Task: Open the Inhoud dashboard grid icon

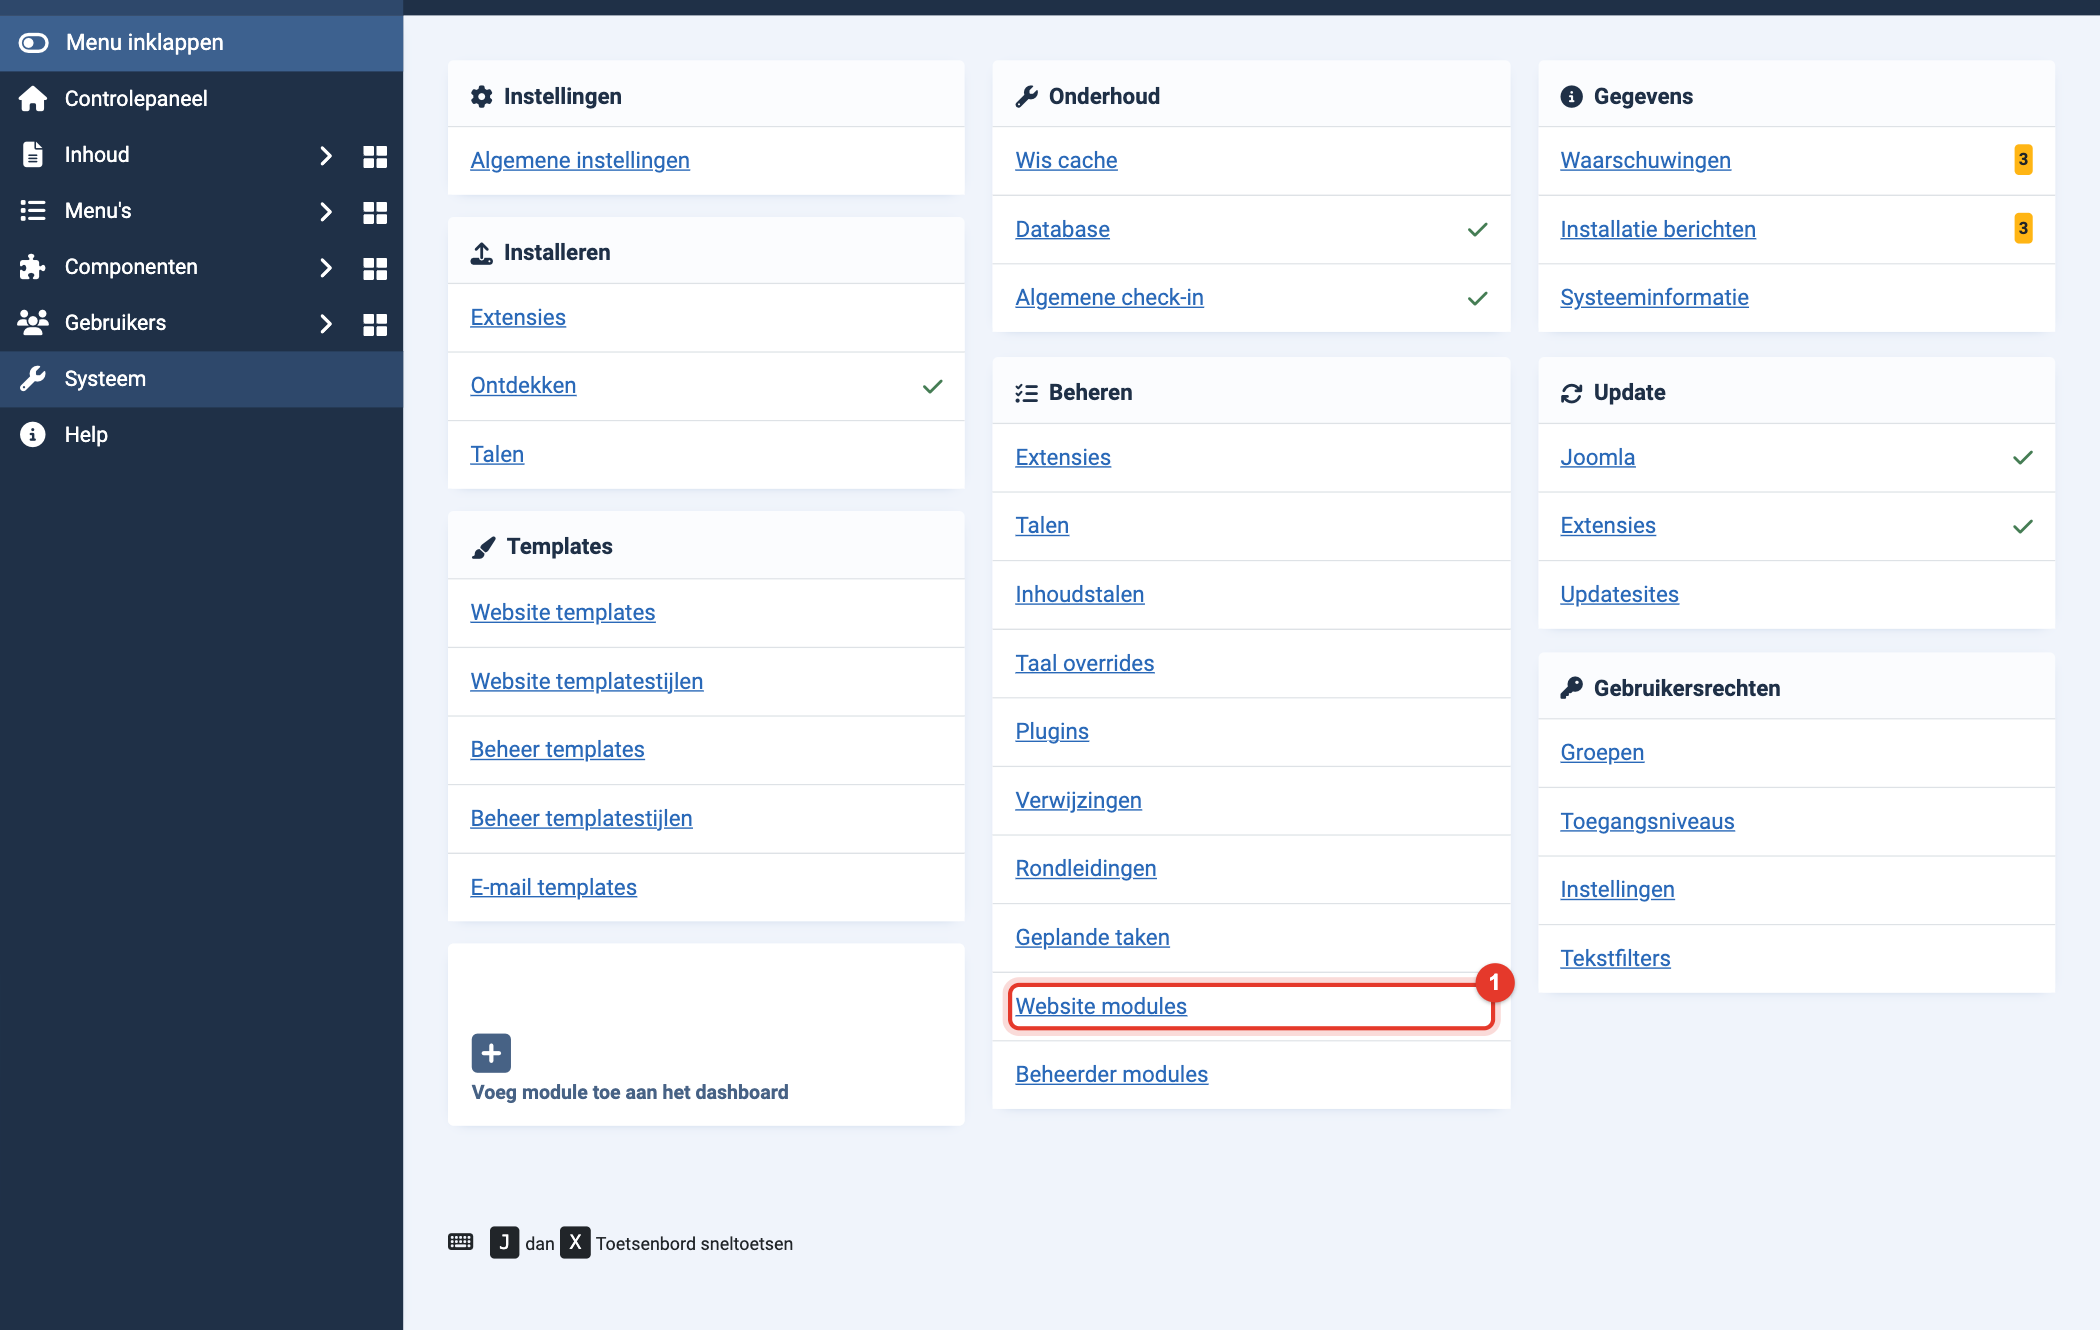Action: click(375, 156)
